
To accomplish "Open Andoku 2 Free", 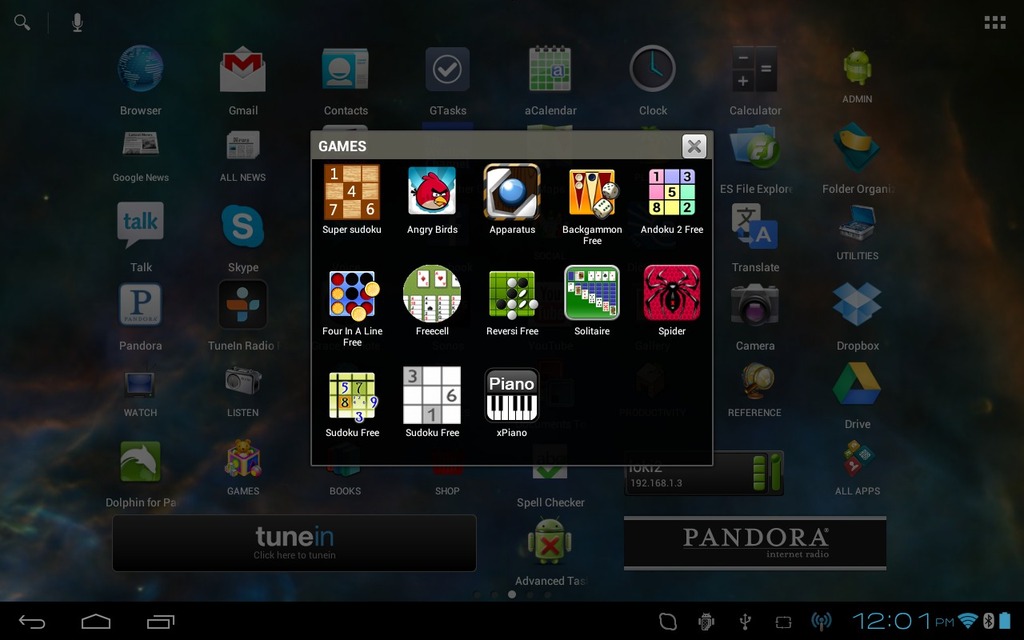I will (x=671, y=192).
